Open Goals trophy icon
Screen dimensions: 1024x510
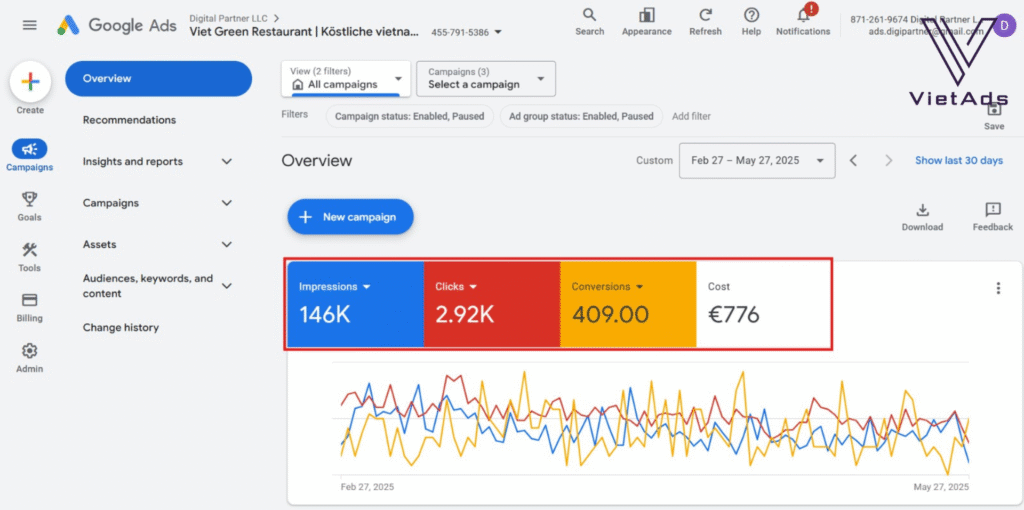click(29, 199)
